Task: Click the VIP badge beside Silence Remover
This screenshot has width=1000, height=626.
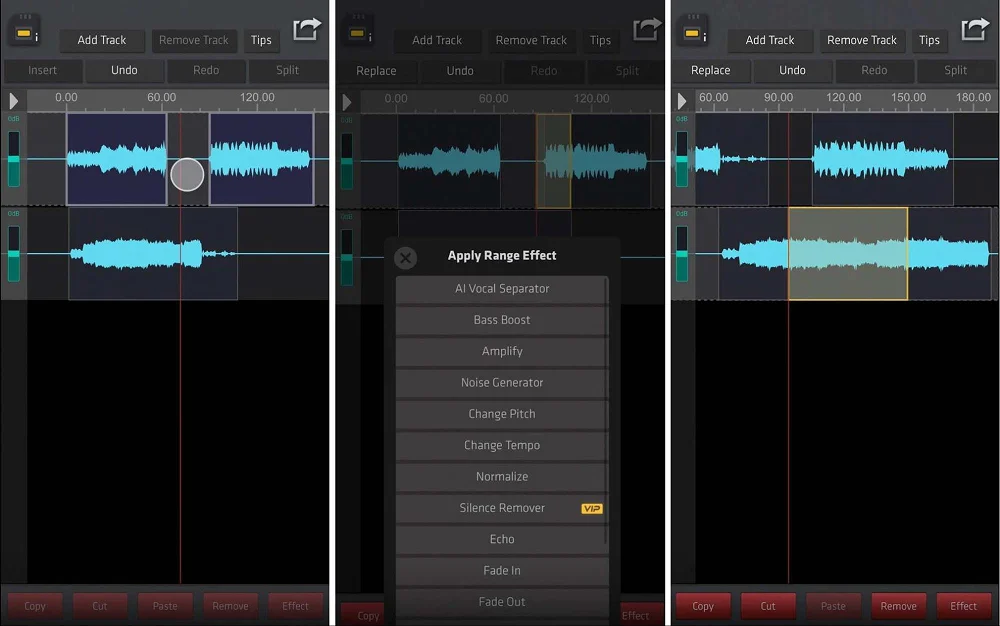Action: (x=591, y=509)
